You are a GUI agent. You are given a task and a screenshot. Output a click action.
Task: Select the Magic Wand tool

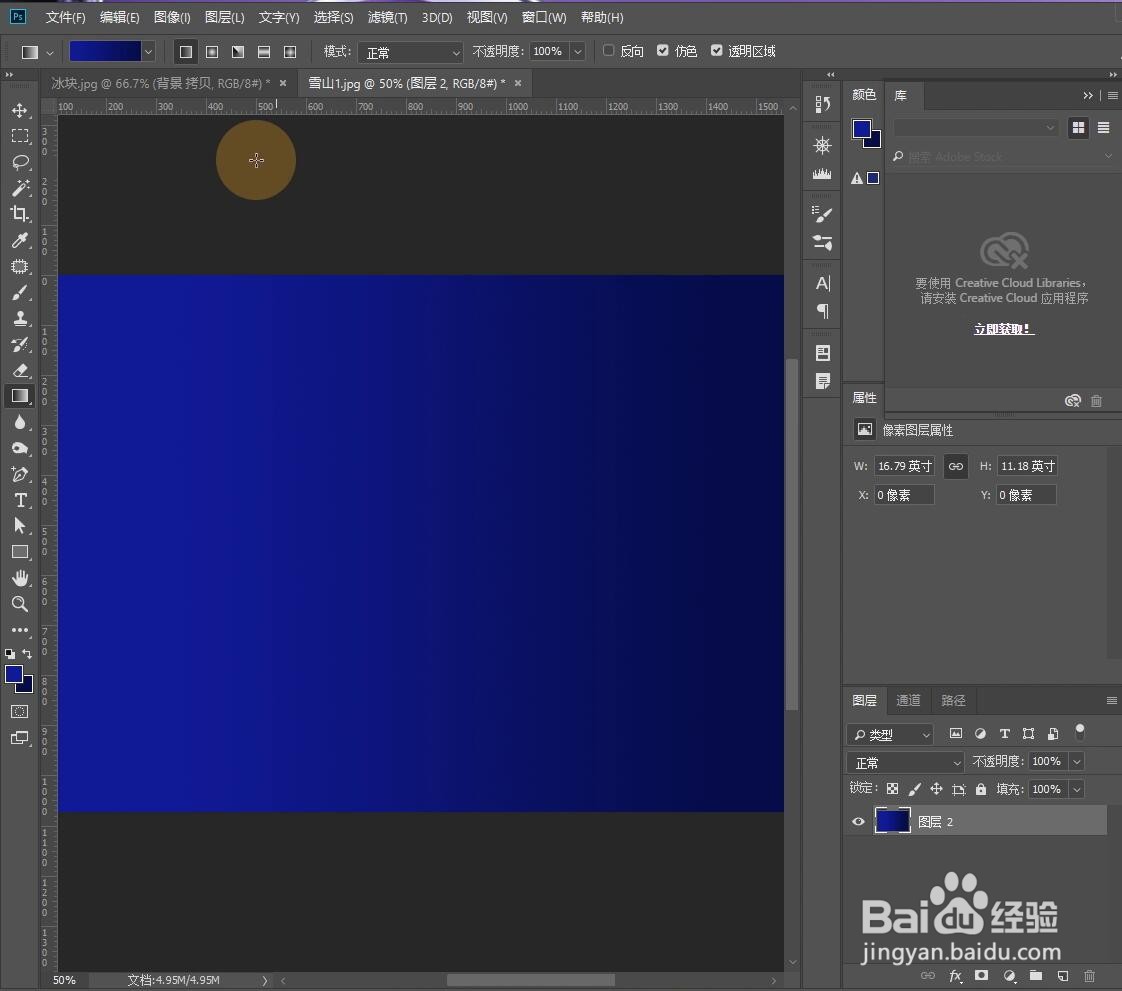coord(19,187)
